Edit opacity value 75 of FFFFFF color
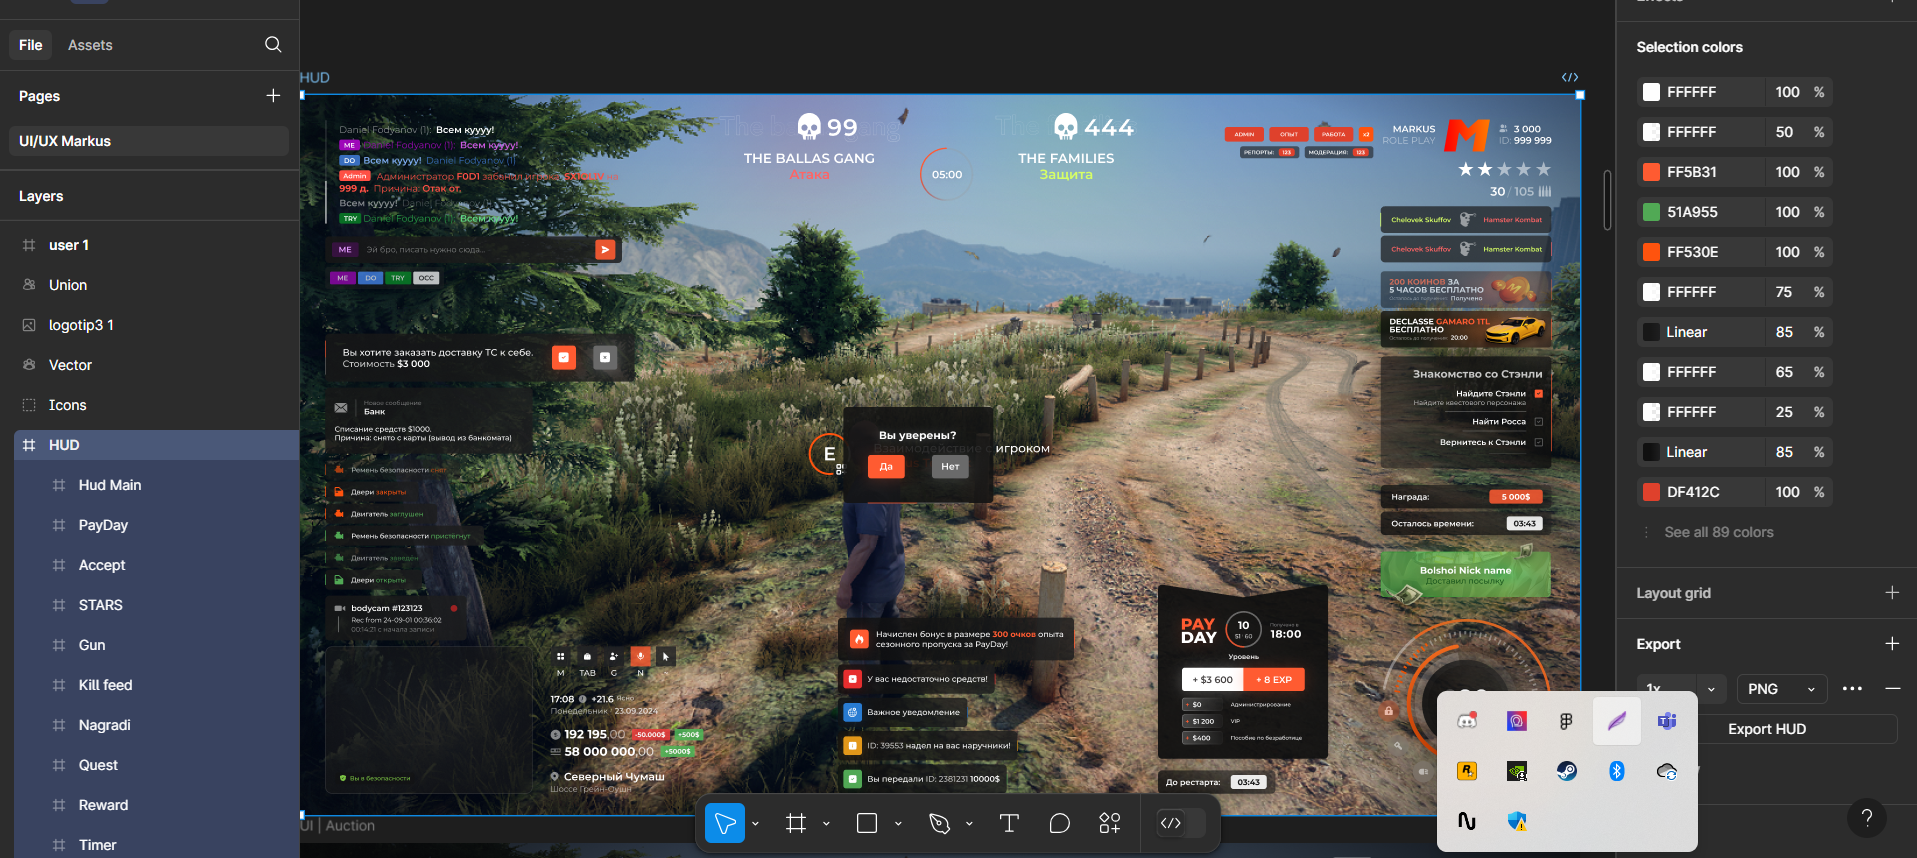Viewport: 1917px width, 858px height. coord(1785,292)
